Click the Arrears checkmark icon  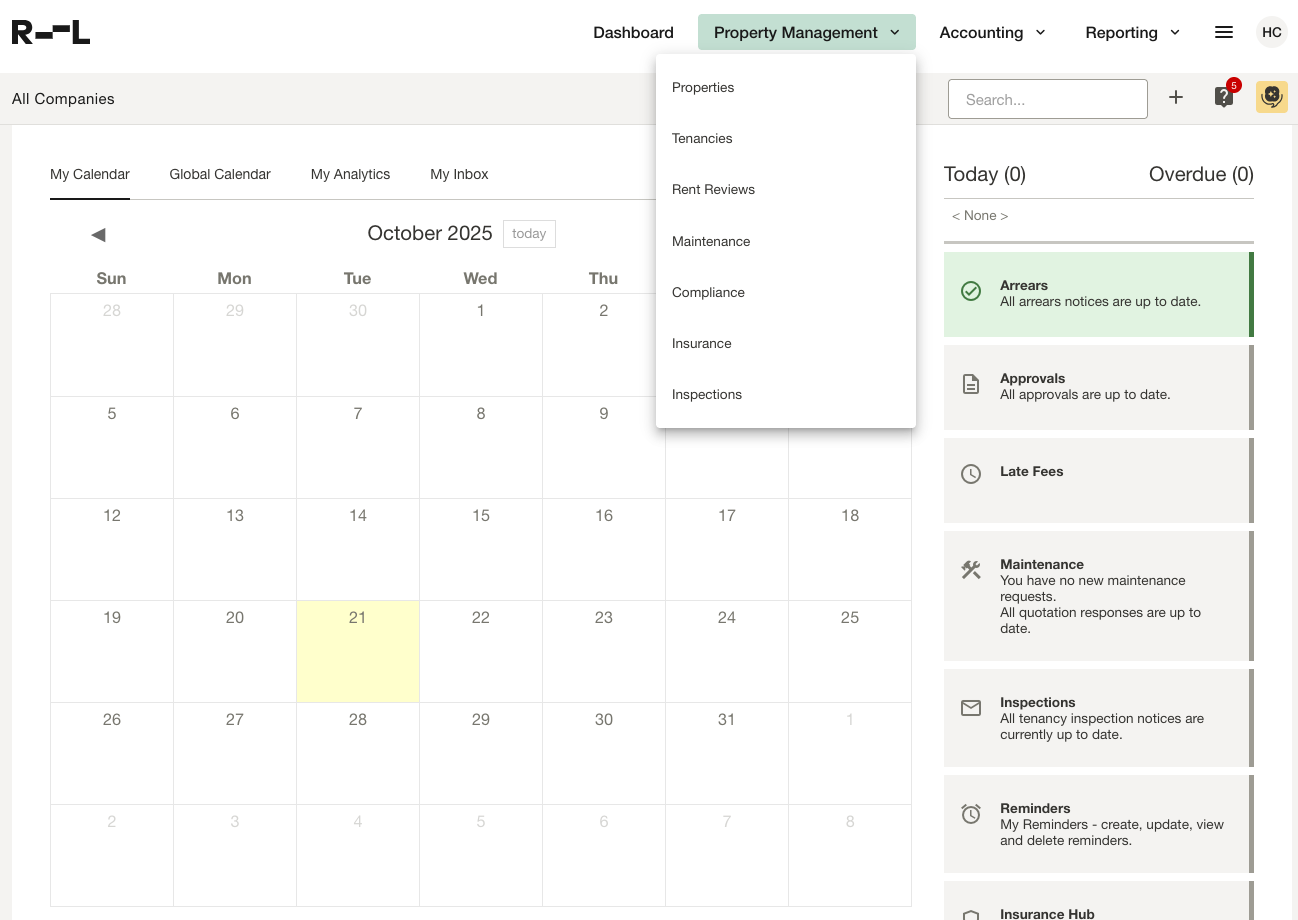[971, 291]
